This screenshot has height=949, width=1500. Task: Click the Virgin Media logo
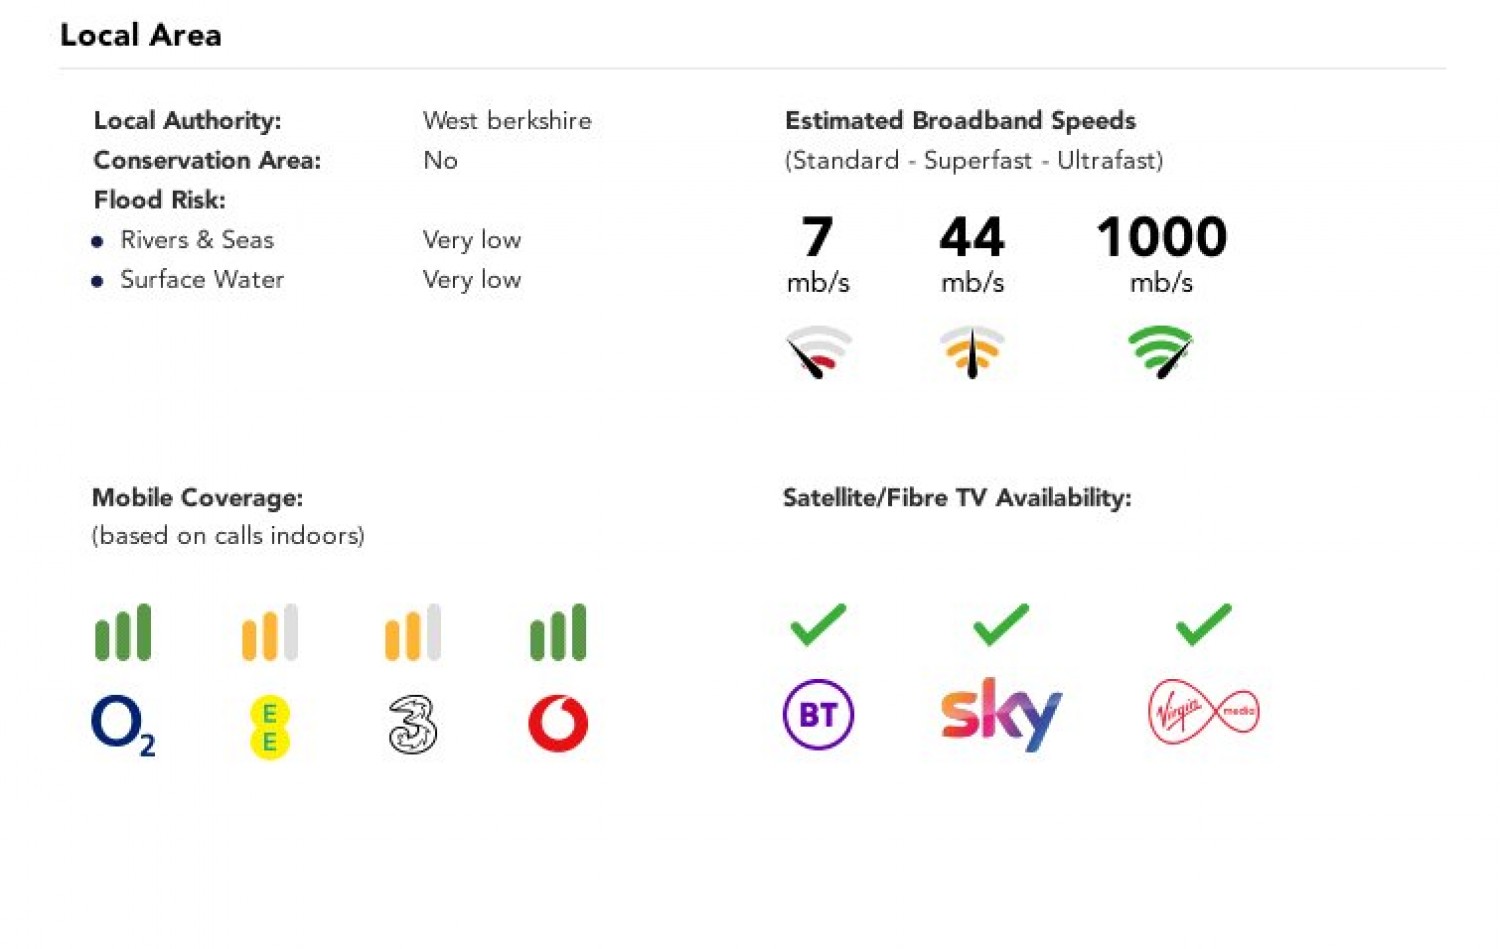[1203, 712]
